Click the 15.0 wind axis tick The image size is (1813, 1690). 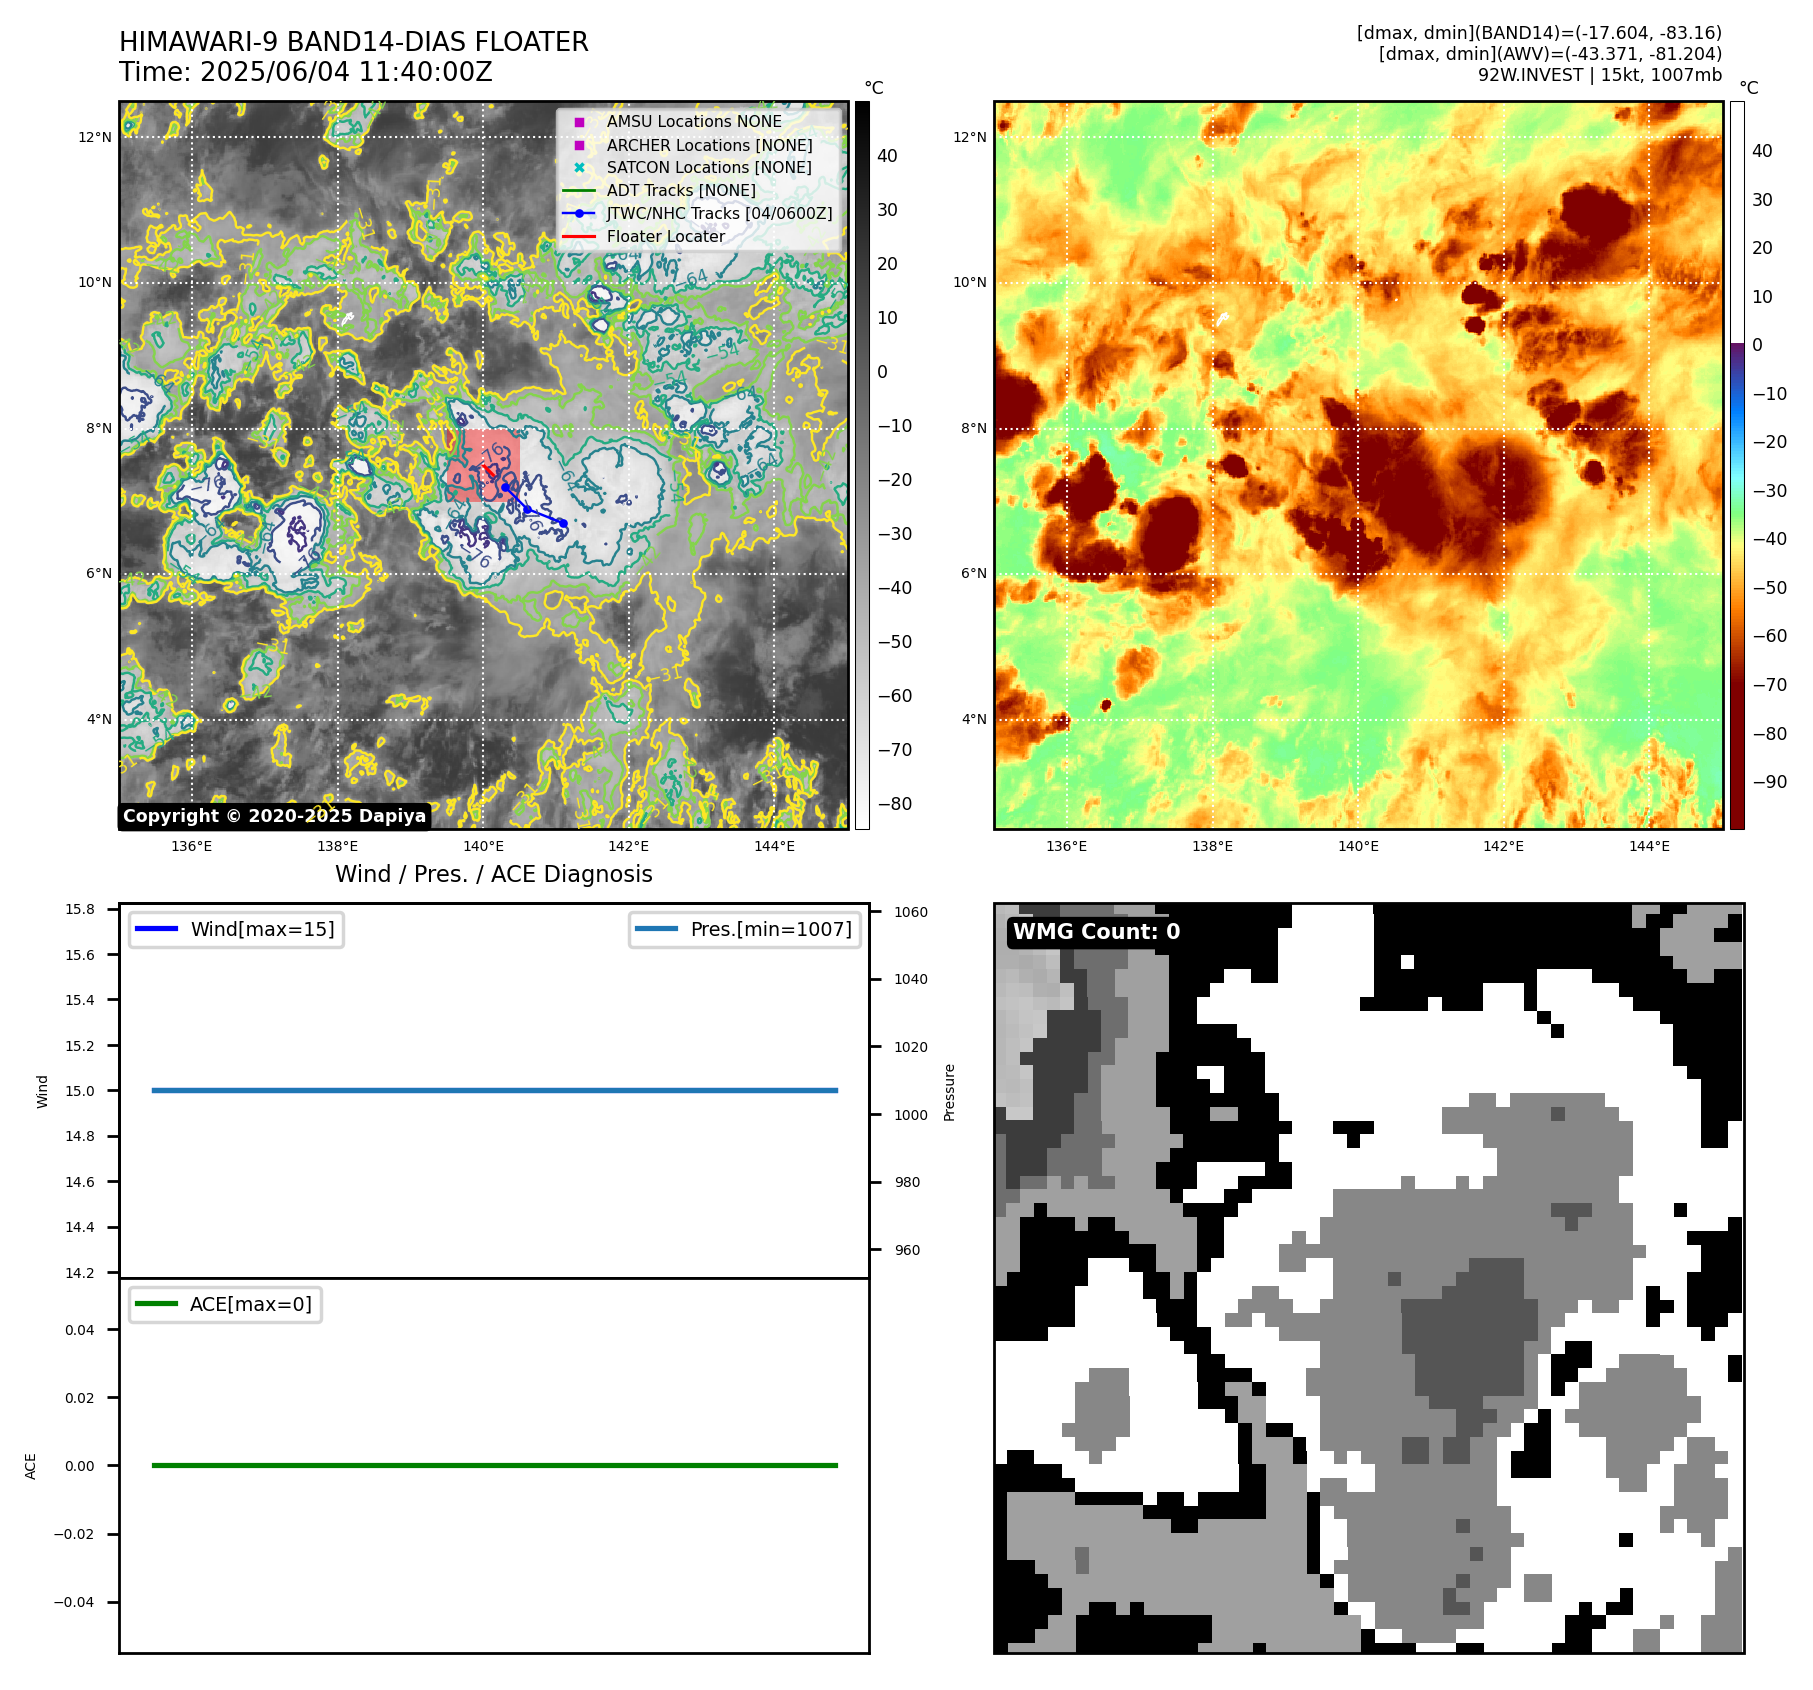(x=80, y=1091)
